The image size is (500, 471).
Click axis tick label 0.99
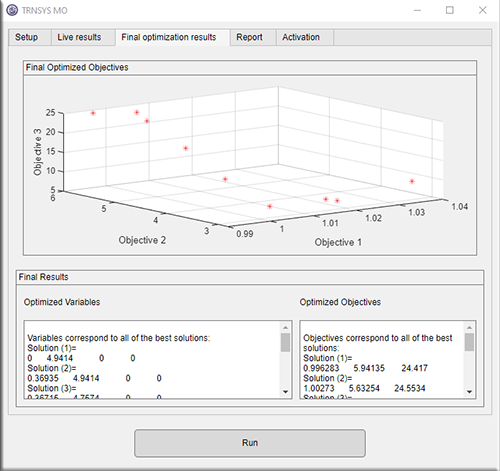point(245,234)
